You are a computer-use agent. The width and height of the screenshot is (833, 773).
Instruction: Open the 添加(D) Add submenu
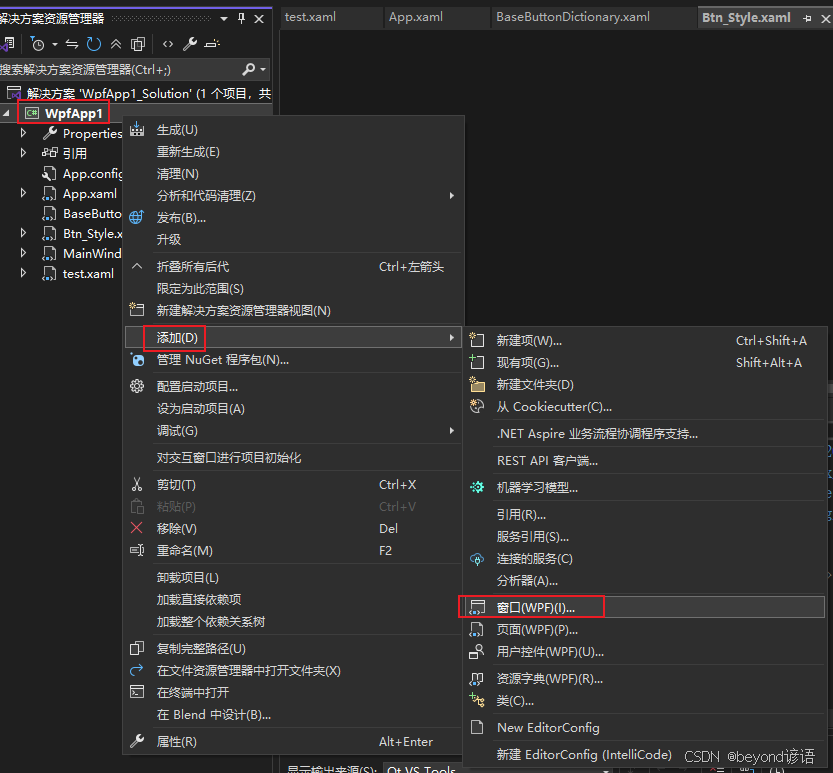pyautogui.click(x=293, y=337)
